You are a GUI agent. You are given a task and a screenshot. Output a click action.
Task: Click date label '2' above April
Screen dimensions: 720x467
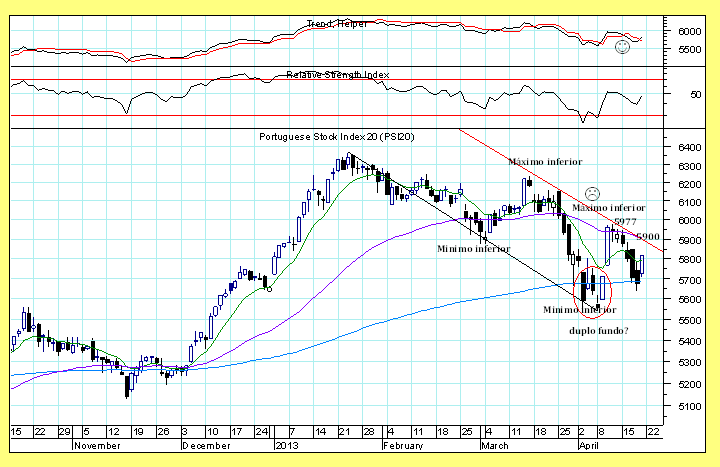click(x=582, y=432)
